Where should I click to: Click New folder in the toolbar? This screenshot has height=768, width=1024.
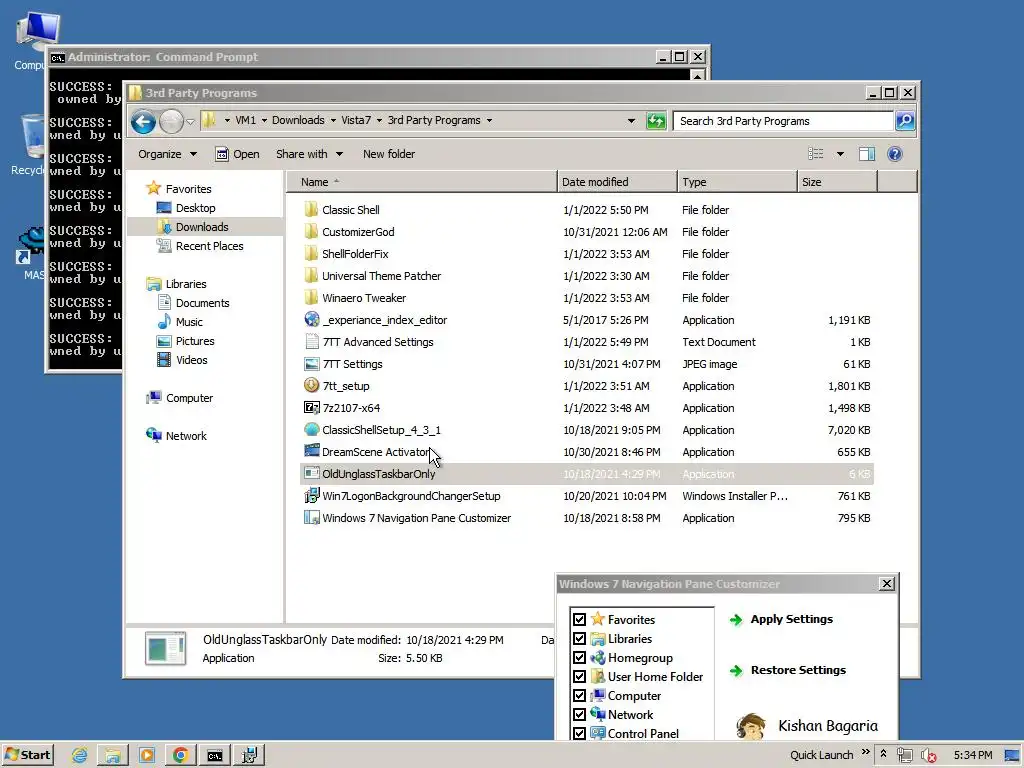(389, 154)
